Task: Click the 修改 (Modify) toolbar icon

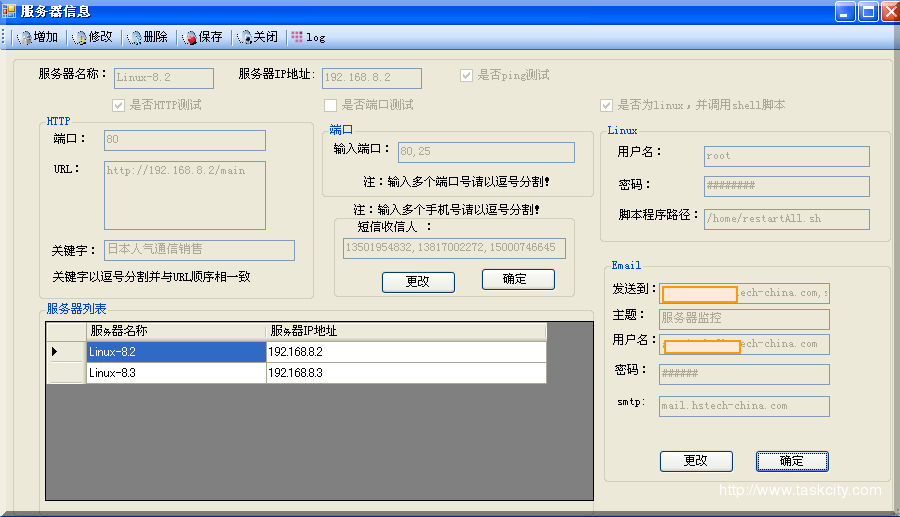Action: coord(79,37)
